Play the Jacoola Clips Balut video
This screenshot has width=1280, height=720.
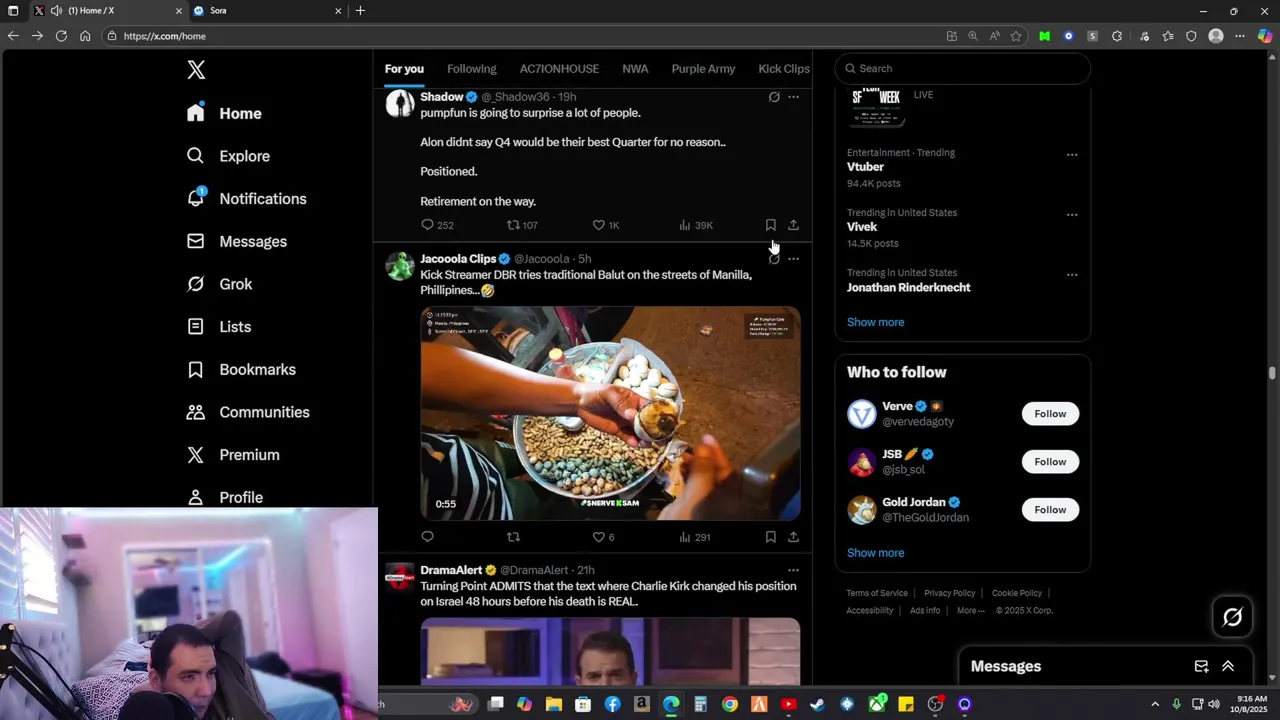point(610,413)
